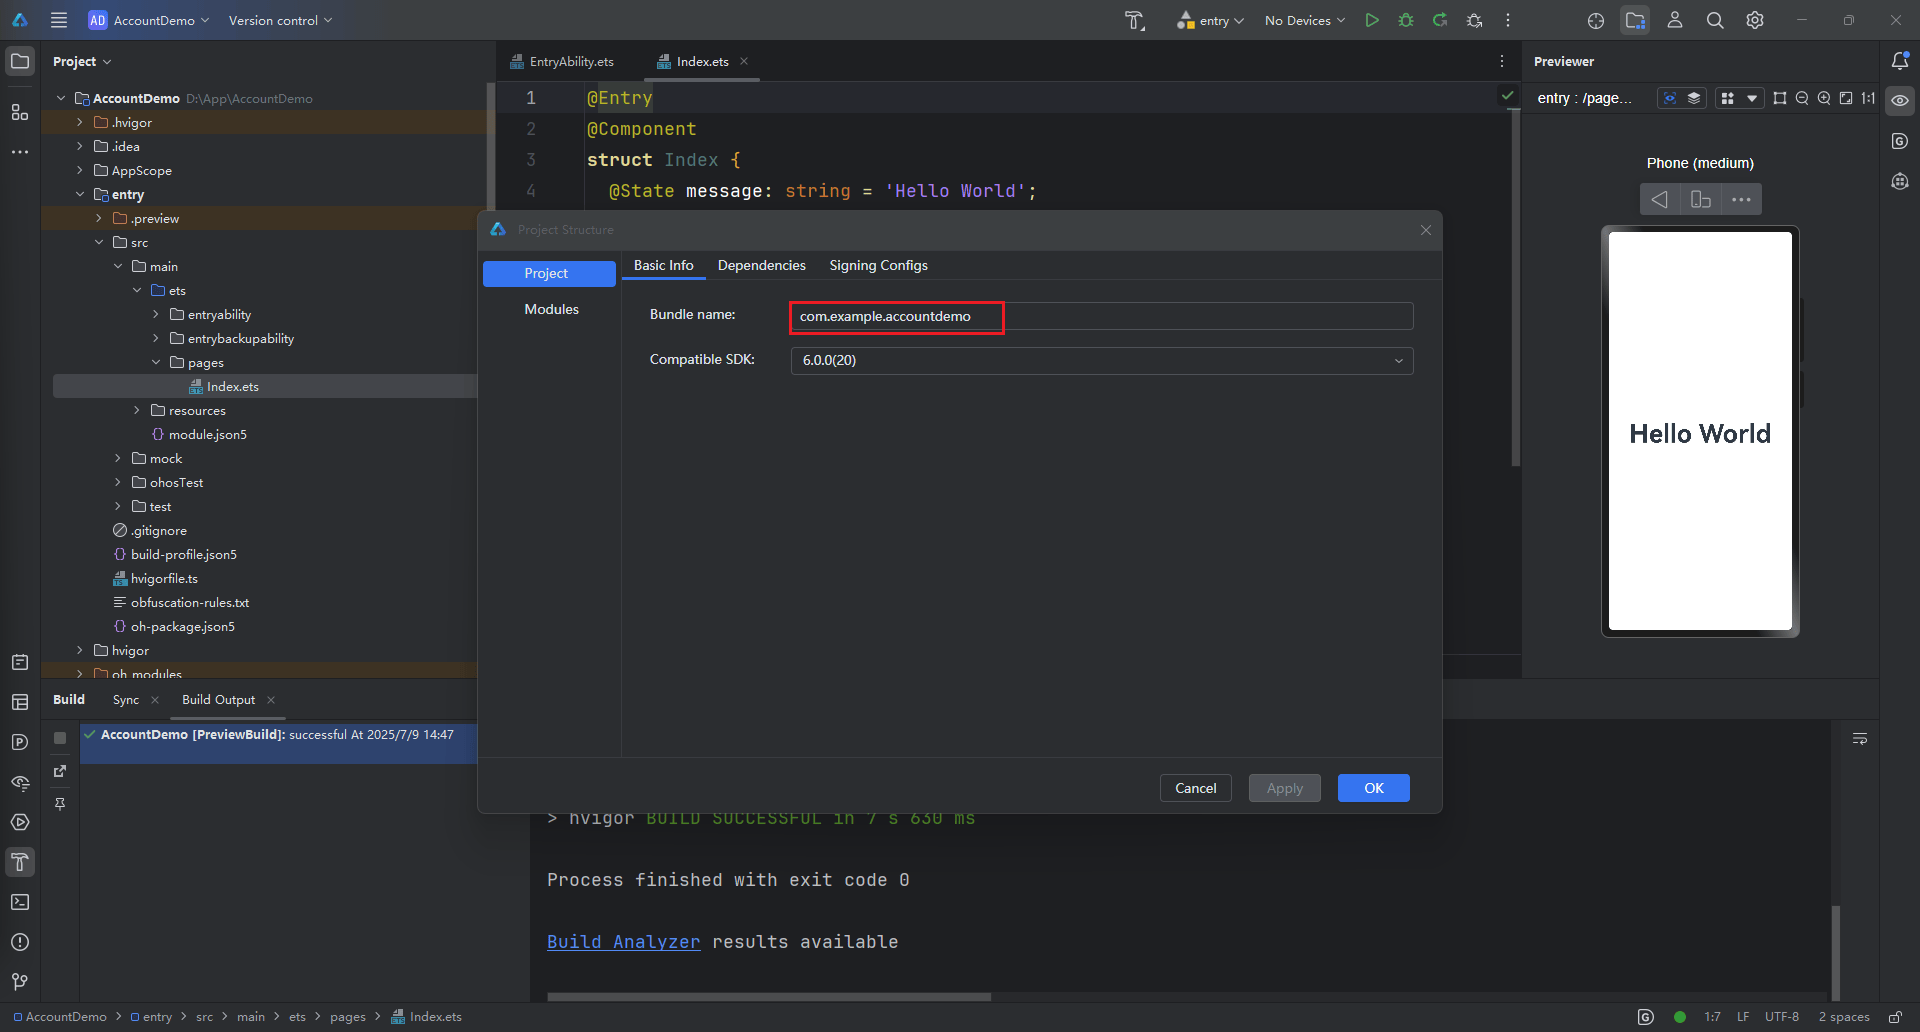Open the Git version control sidebar icon
The height and width of the screenshot is (1032, 1920).
click(20, 982)
